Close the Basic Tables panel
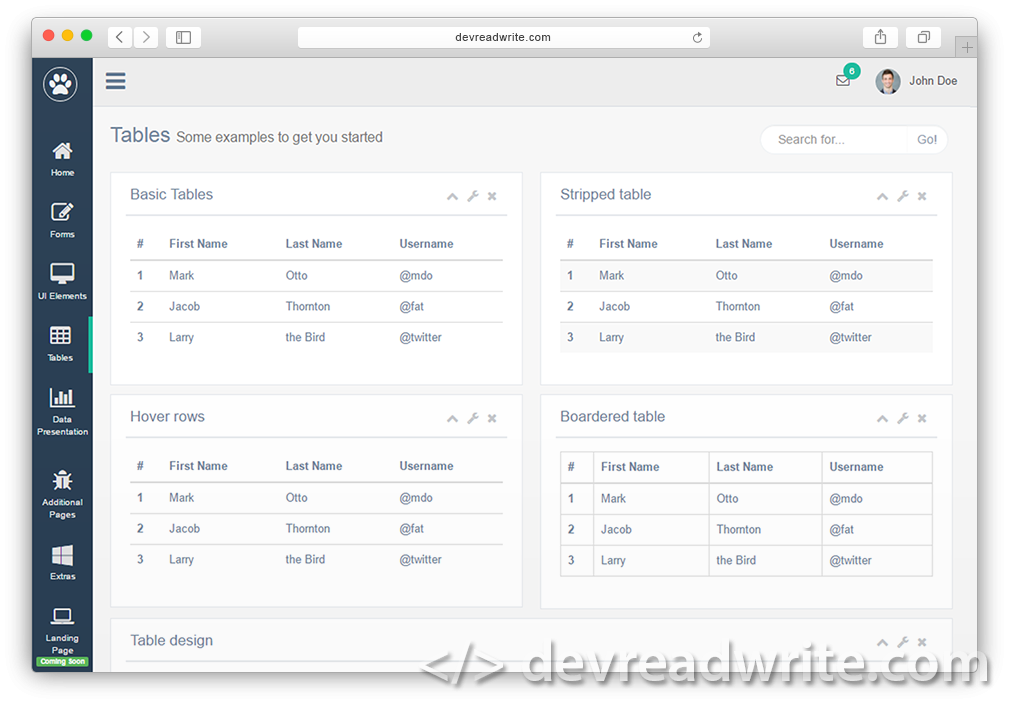Image resolution: width=1009 pixels, height=704 pixels. [492, 196]
